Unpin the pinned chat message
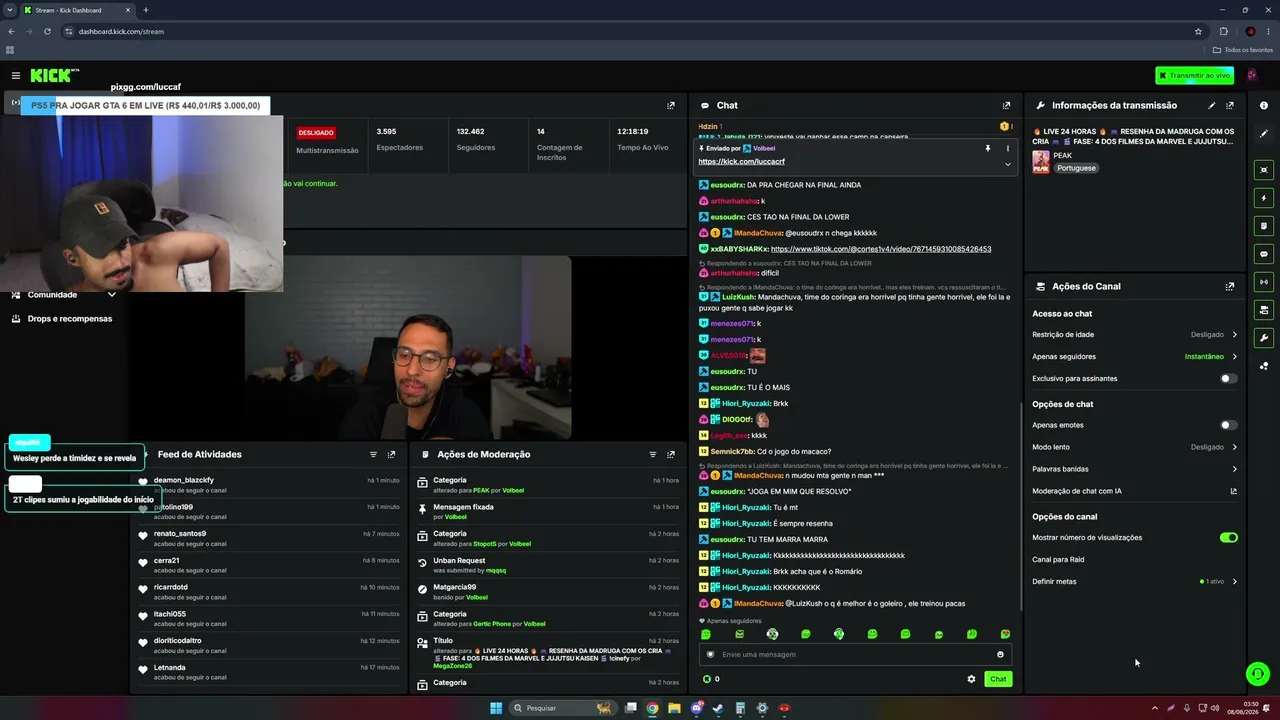This screenshot has width=1280, height=720. click(988, 148)
